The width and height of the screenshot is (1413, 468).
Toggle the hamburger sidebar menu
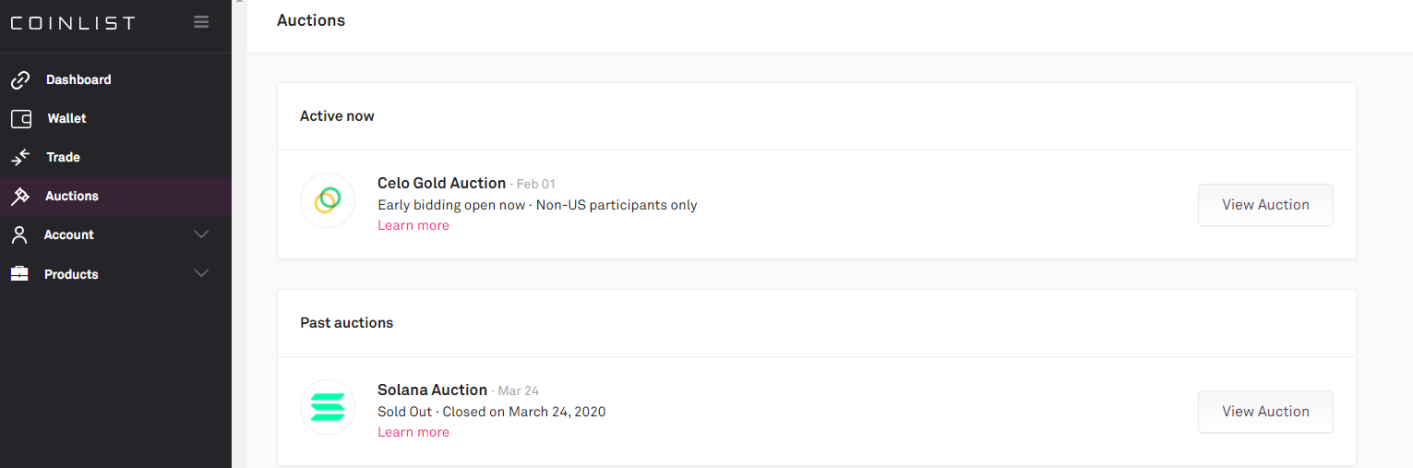pyautogui.click(x=201, y=22)
